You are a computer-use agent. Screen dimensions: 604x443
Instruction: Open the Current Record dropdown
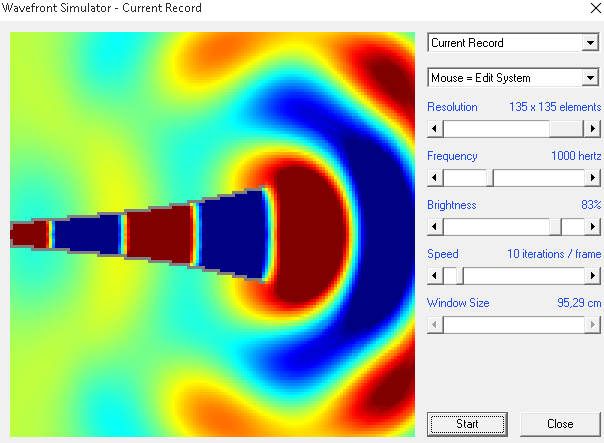513,43
